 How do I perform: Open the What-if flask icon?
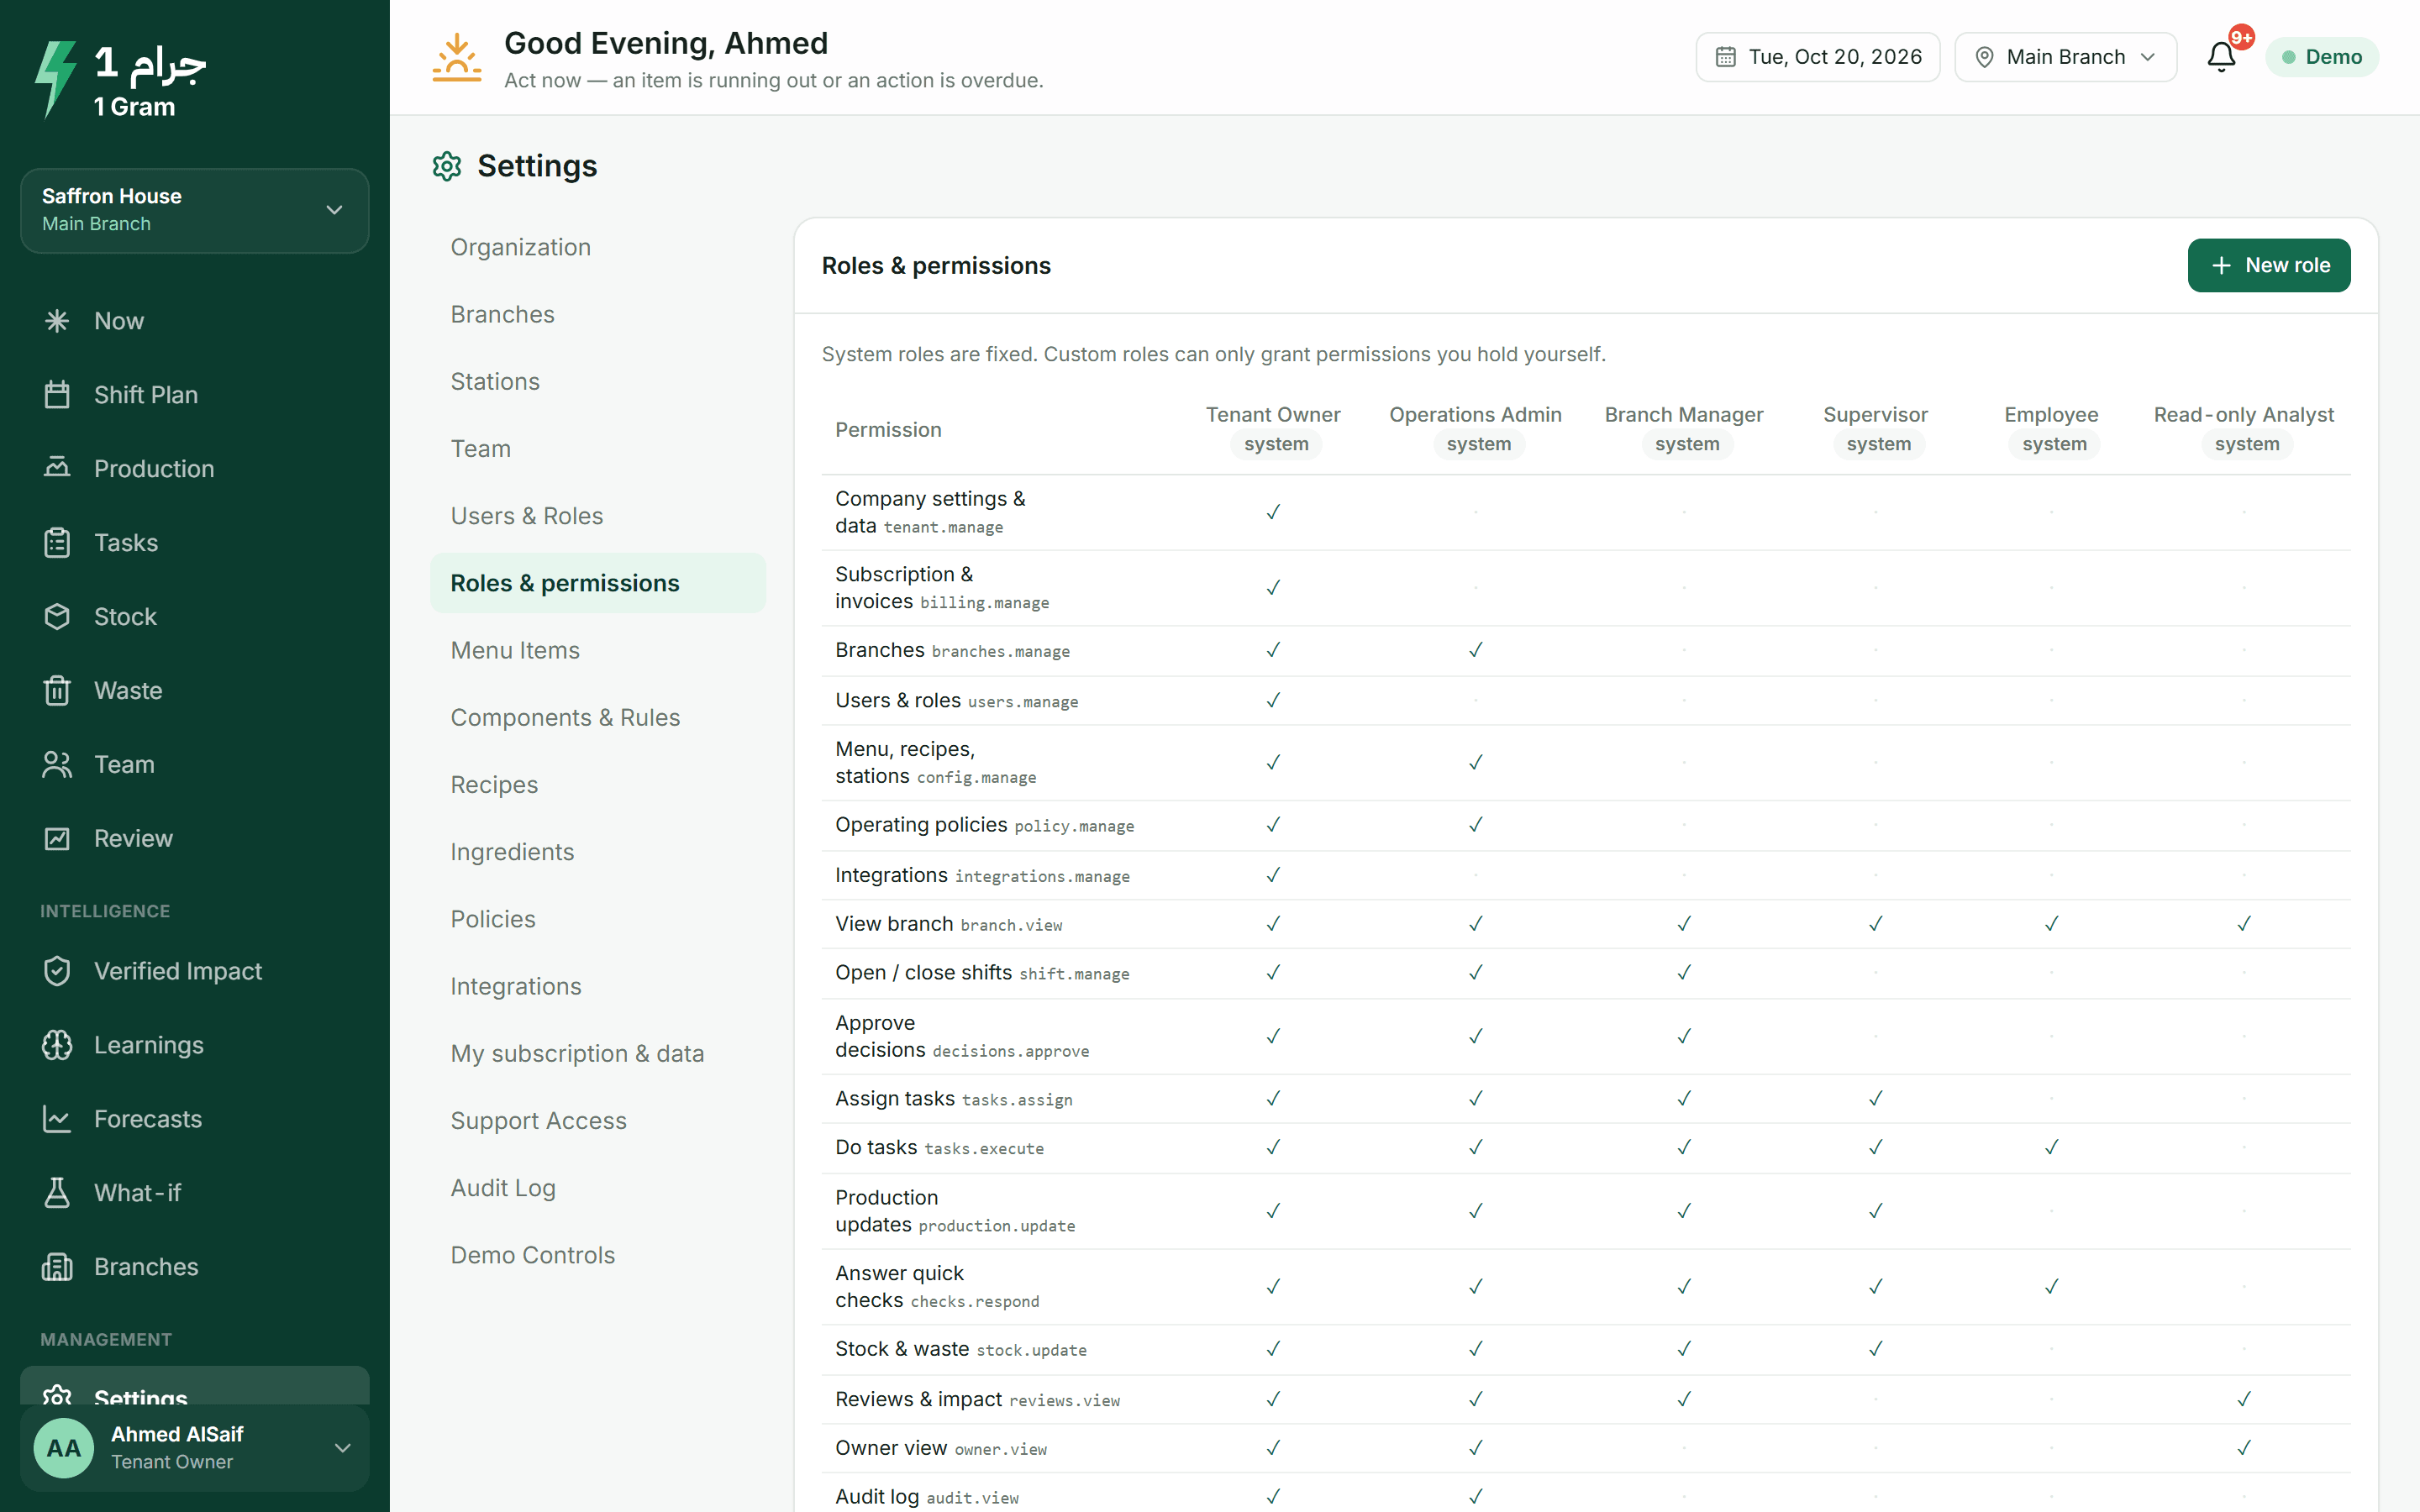[57, 1193]
